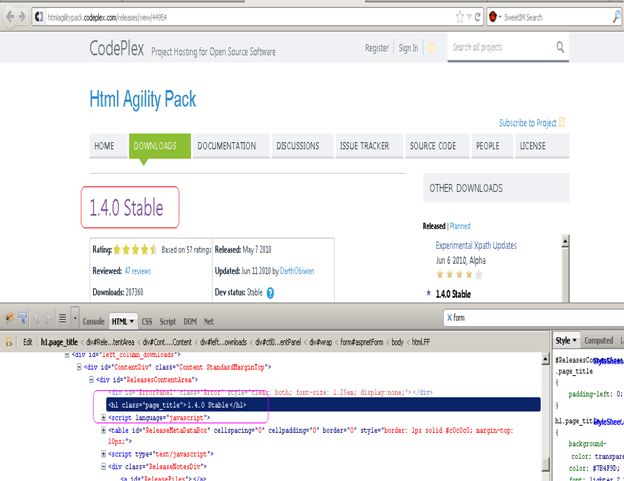Reload the page with the refresh icon
This screenshot has width=624, height=481.
(x=478, y=17)
